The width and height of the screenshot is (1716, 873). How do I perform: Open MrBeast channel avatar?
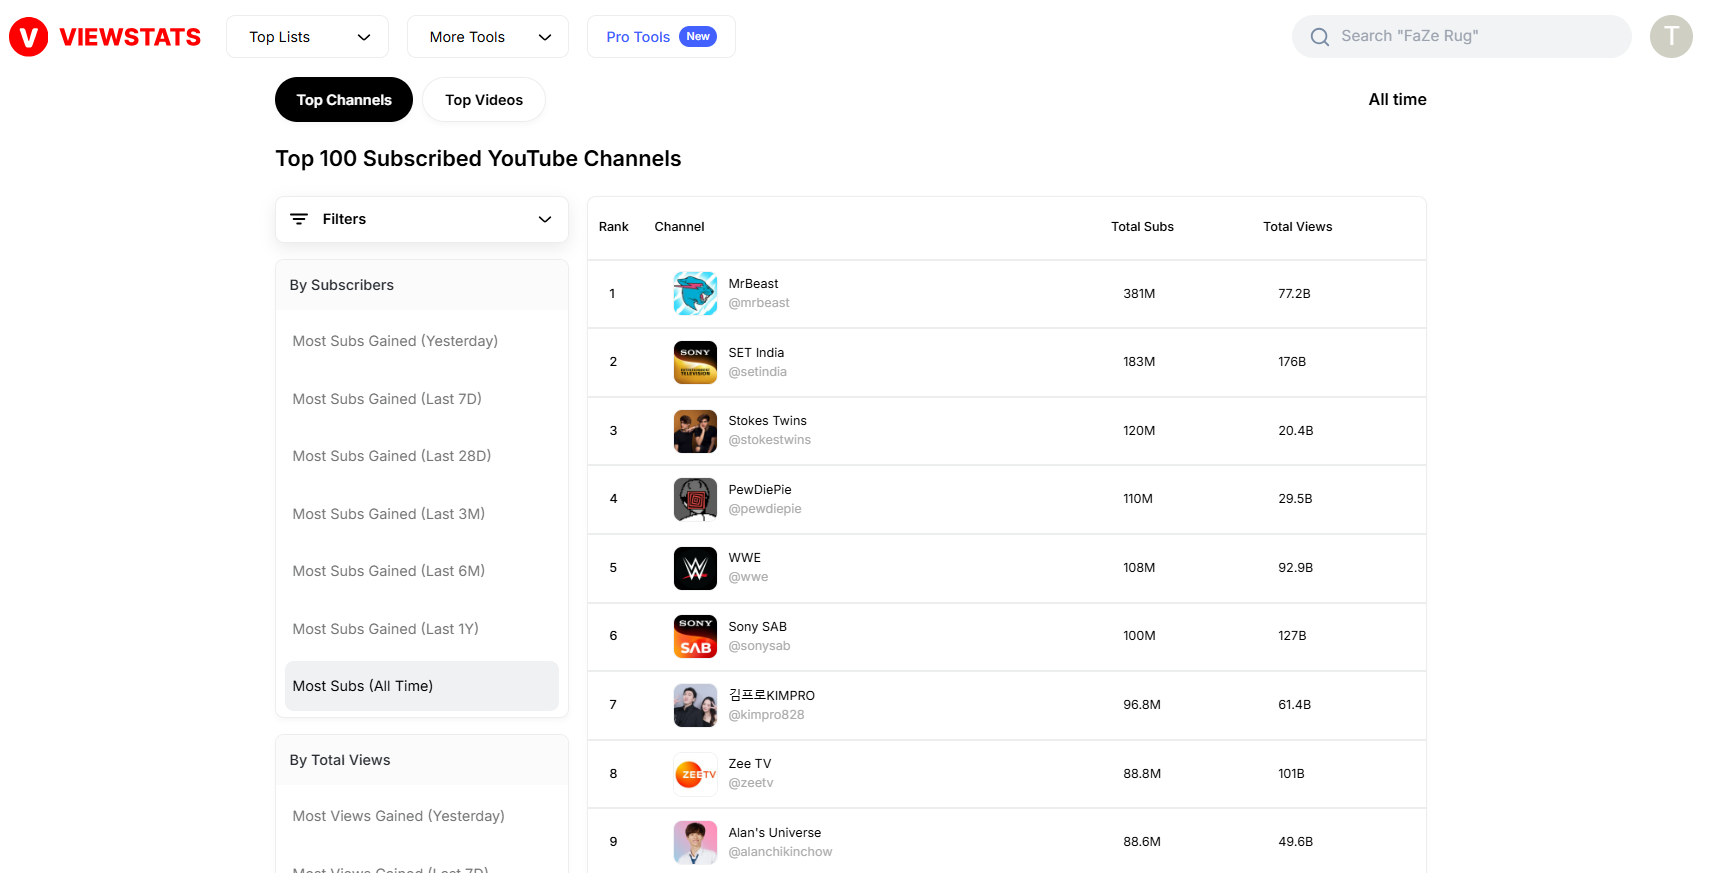(x=695, y=293)
